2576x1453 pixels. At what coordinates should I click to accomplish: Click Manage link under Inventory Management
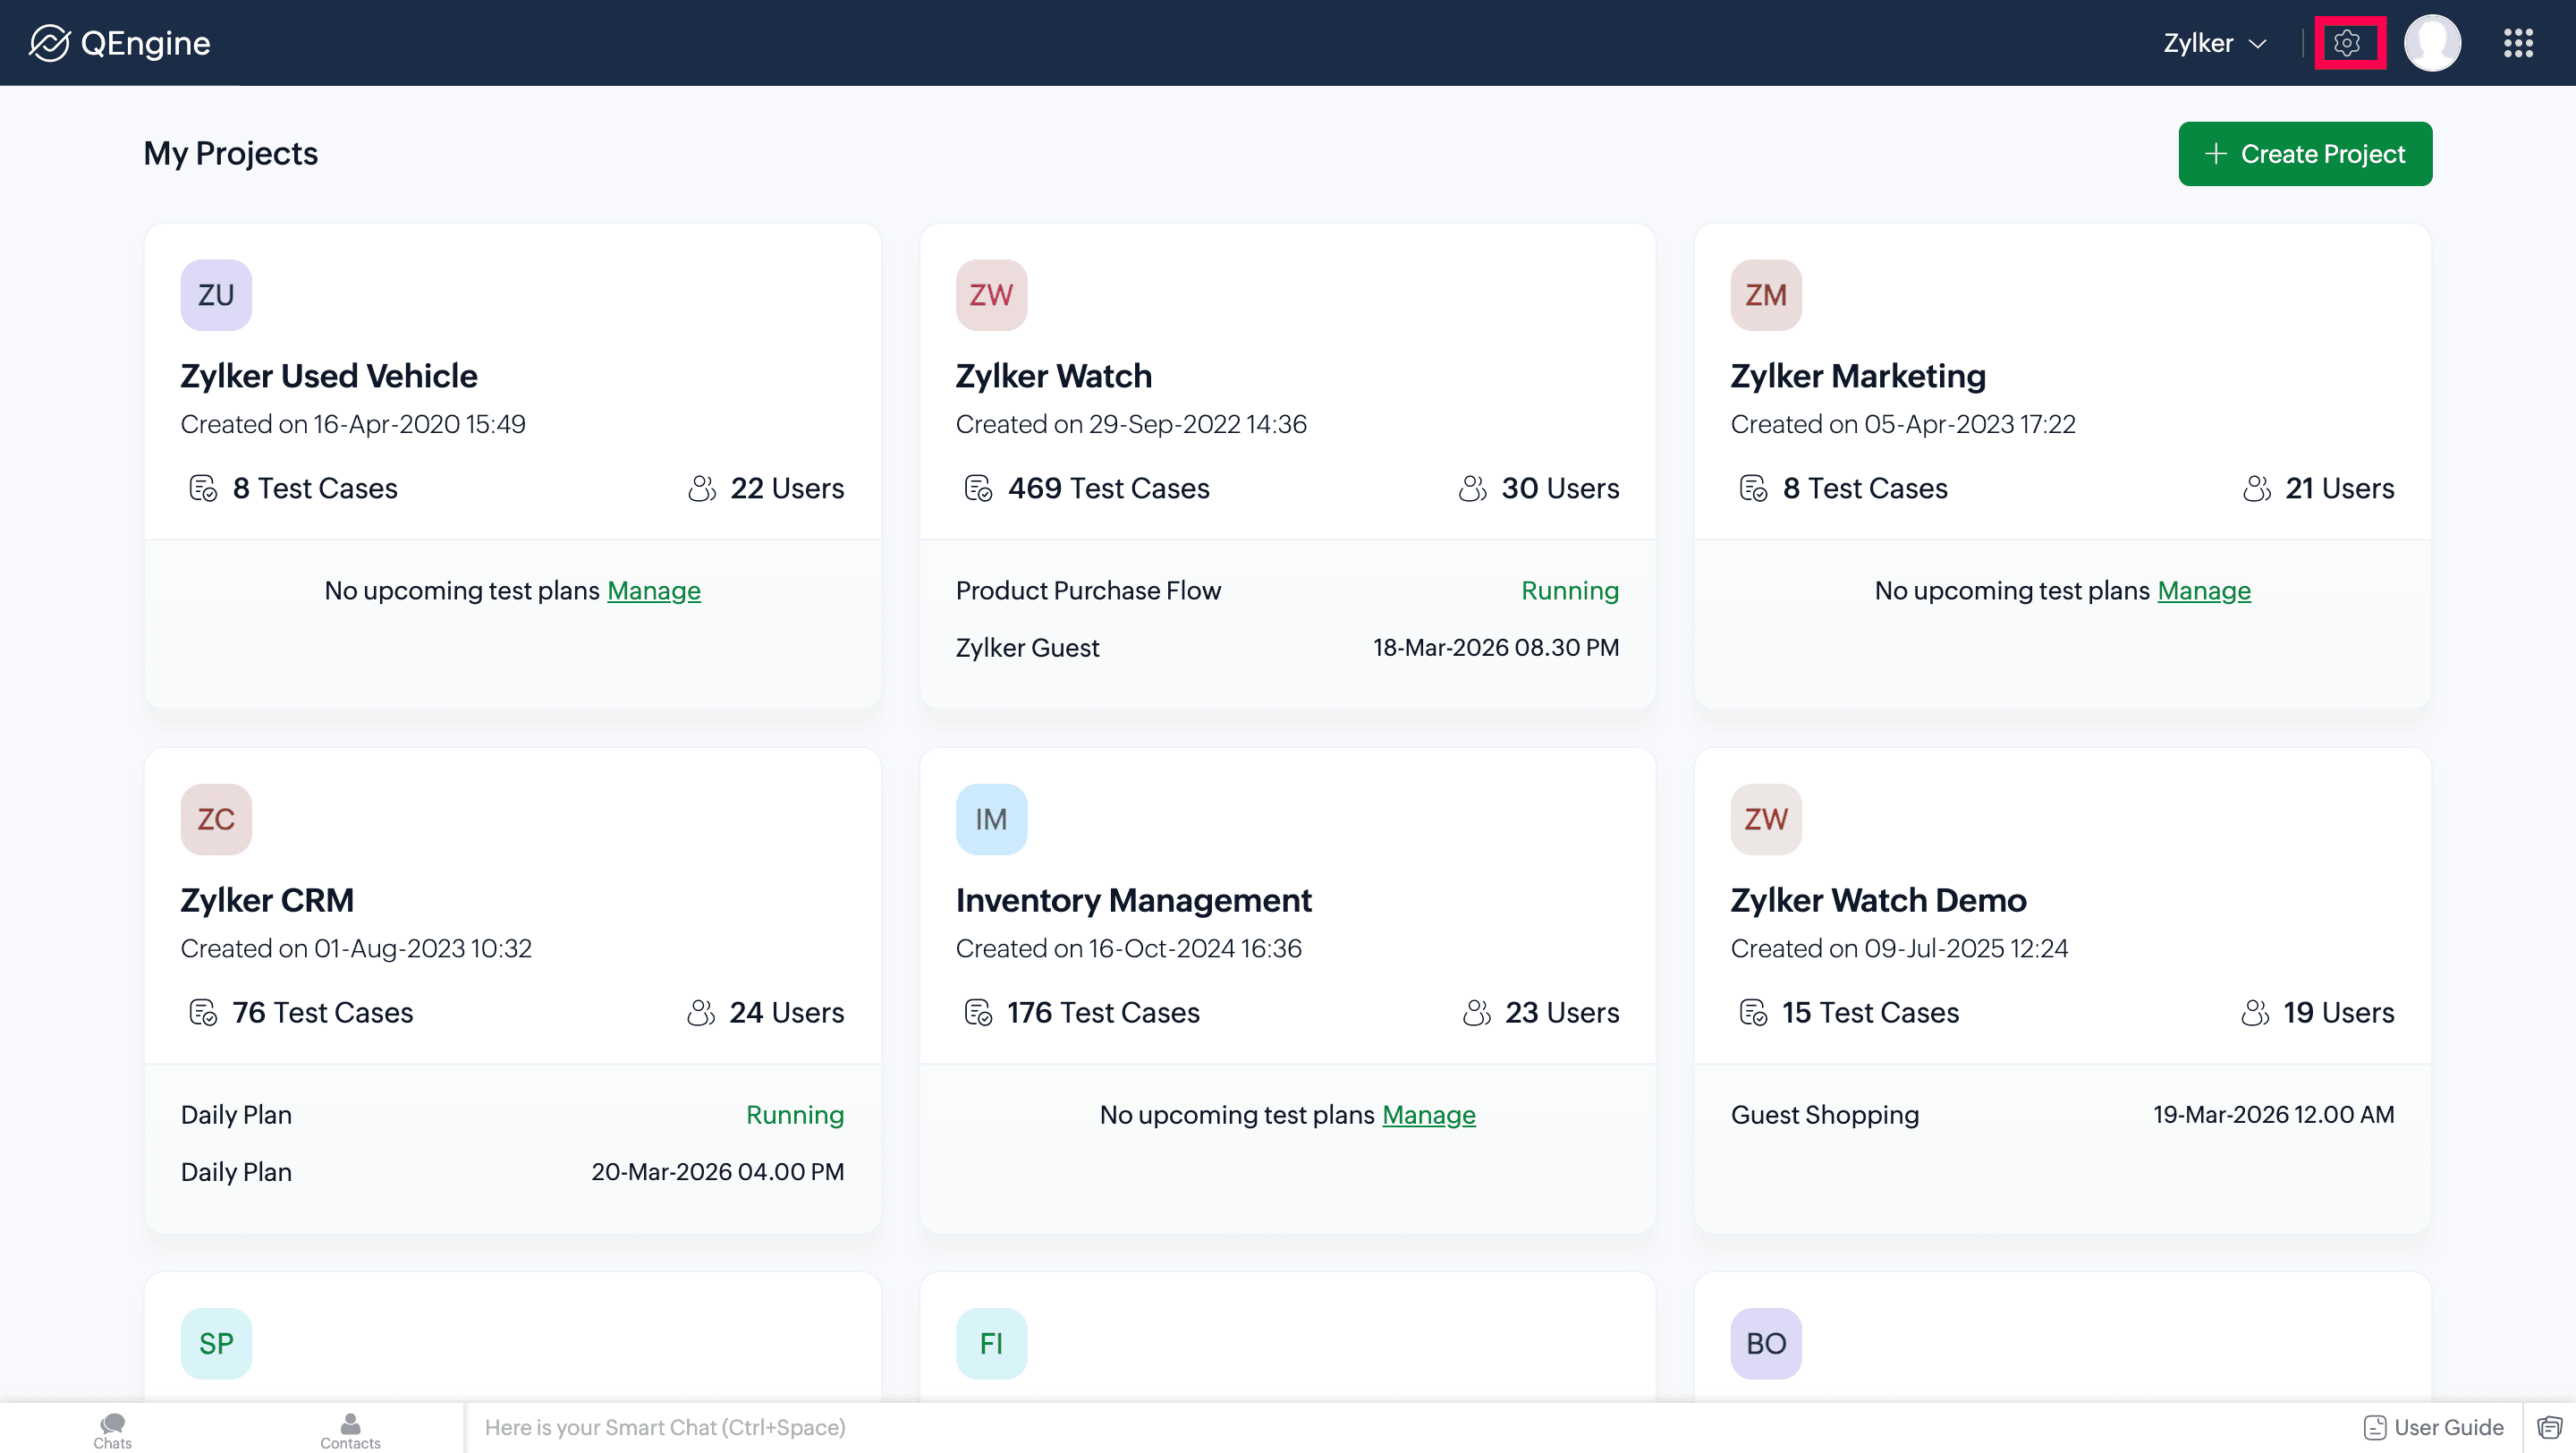tap(1429, 1115)
